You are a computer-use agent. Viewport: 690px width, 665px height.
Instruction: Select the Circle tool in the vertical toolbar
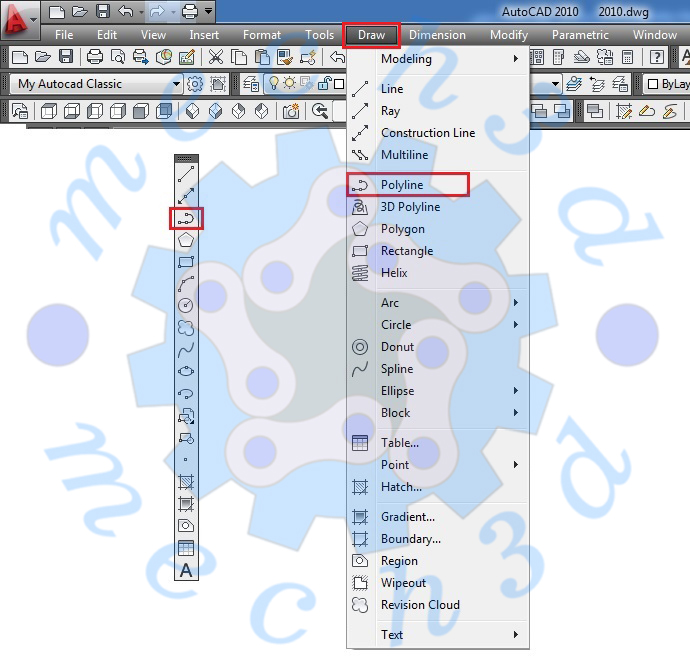pyautogui.click(x=186, y=306)
